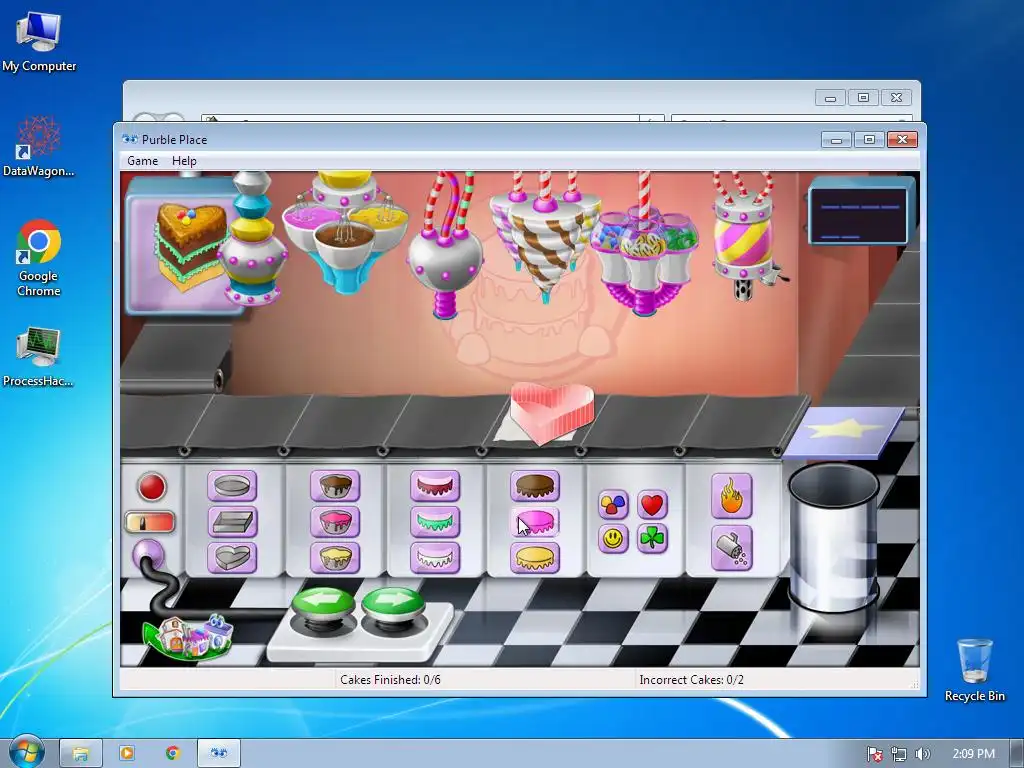The image size is (1024, 768).
Task: Click the pink heart pan on conveyor
Action: (x=552, y=412)
